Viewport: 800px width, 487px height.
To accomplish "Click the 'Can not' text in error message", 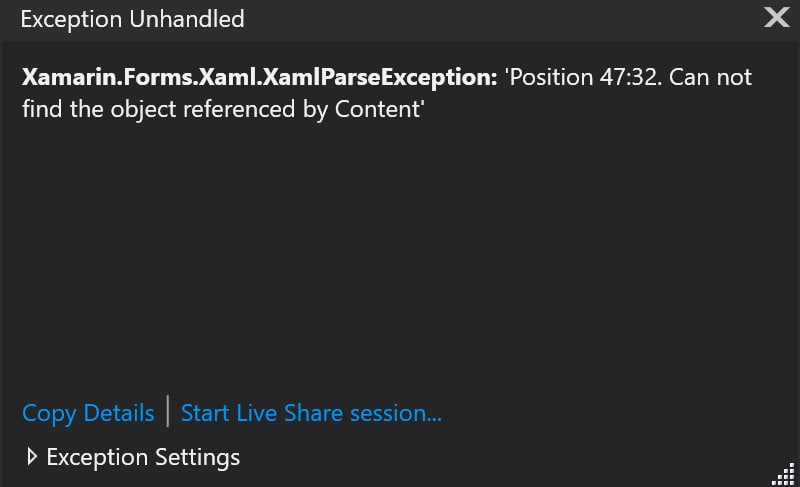I will click(x=710, y=77).
